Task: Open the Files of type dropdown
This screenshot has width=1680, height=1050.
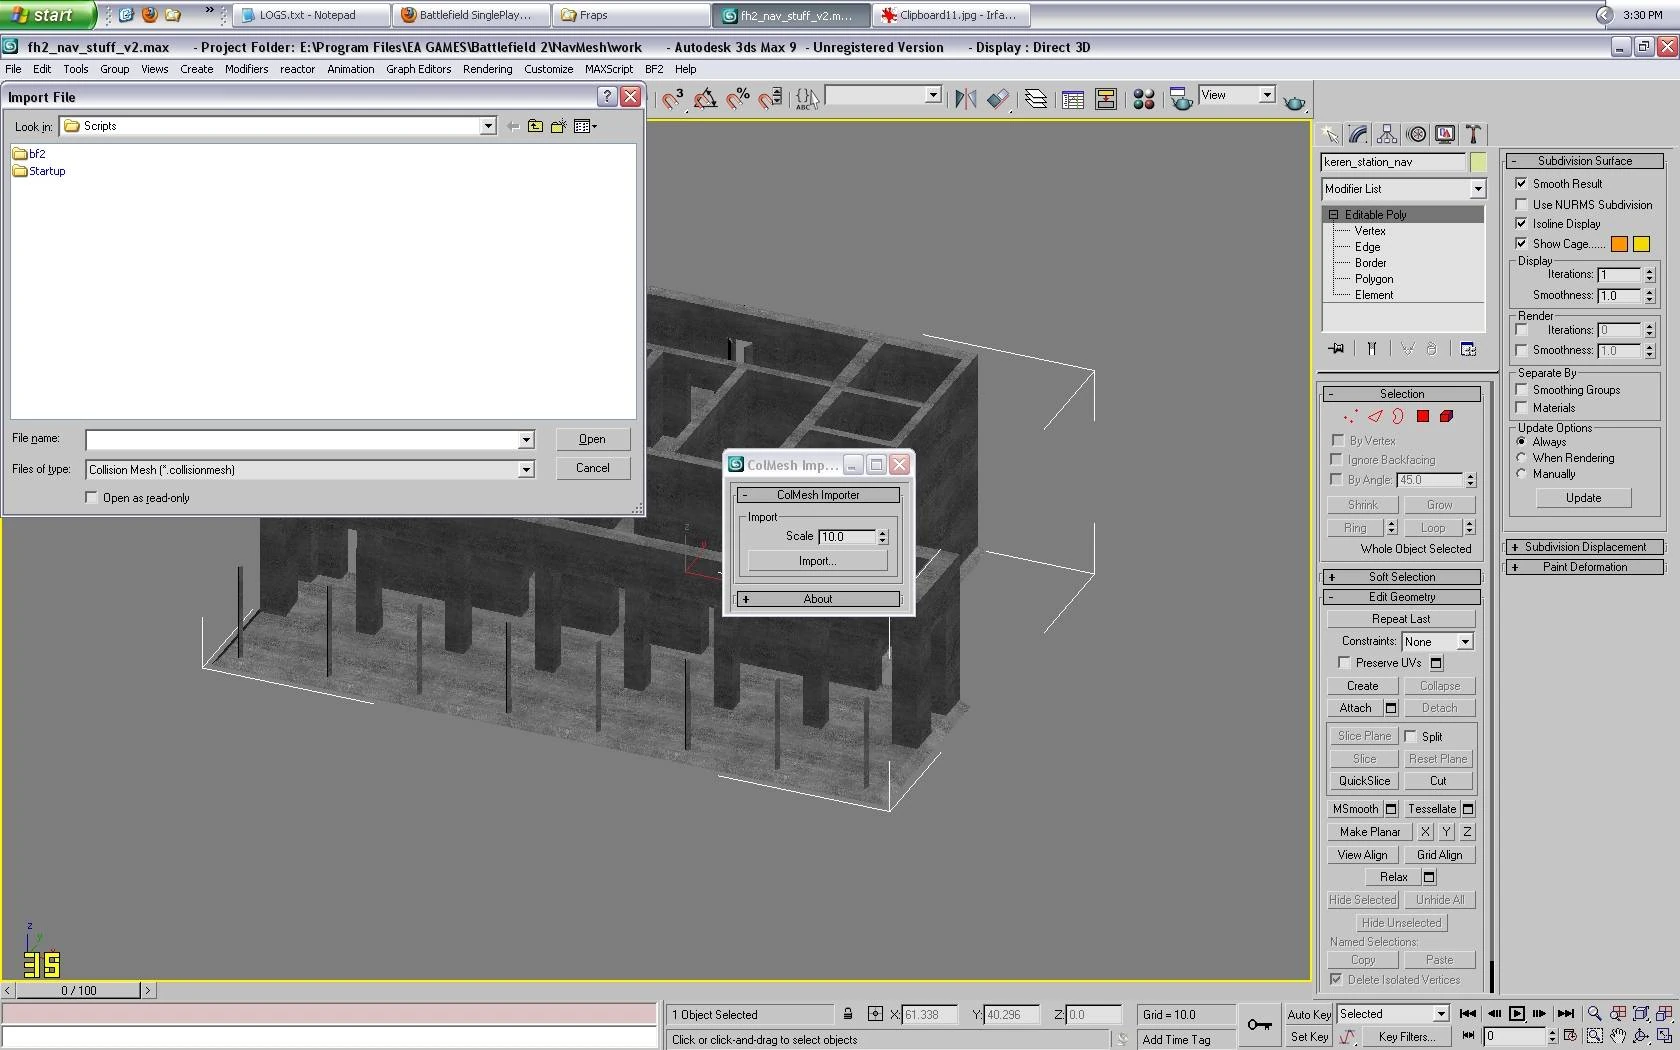Action: pos(525,470)
